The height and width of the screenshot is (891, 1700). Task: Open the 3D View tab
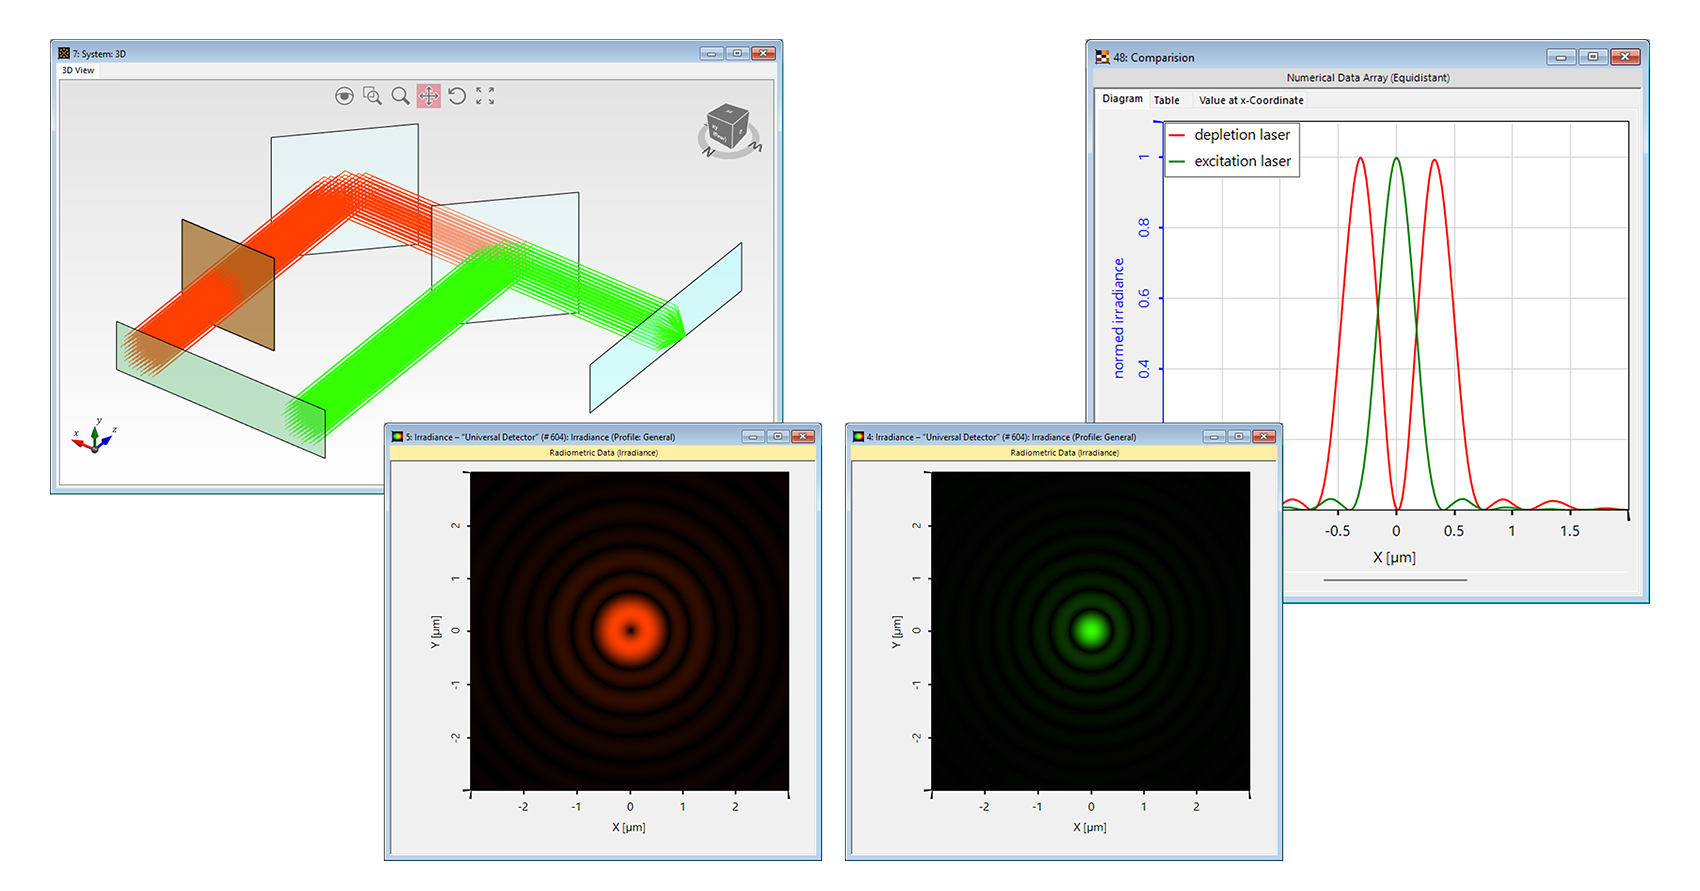[78, 71]
